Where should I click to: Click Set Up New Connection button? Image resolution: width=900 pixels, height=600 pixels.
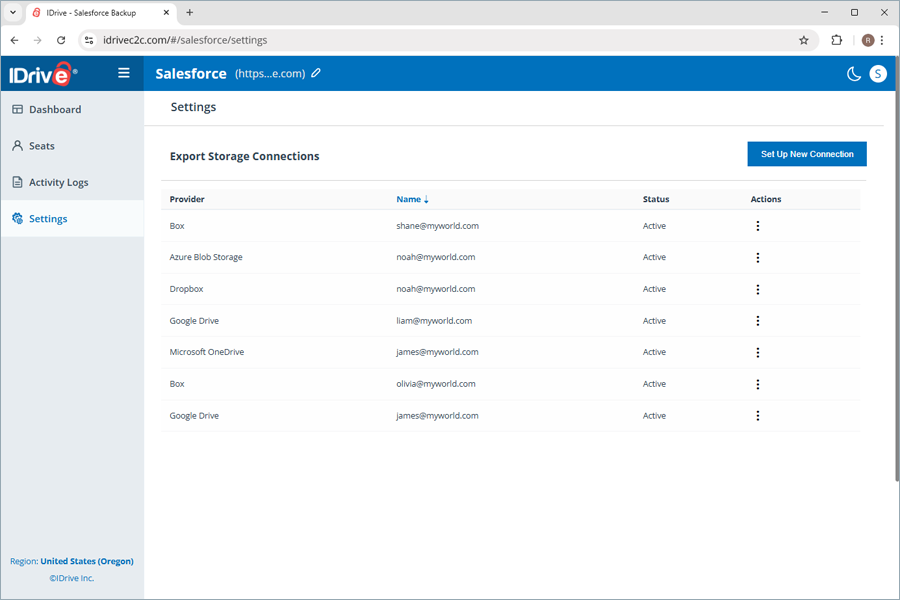point(807,154)
